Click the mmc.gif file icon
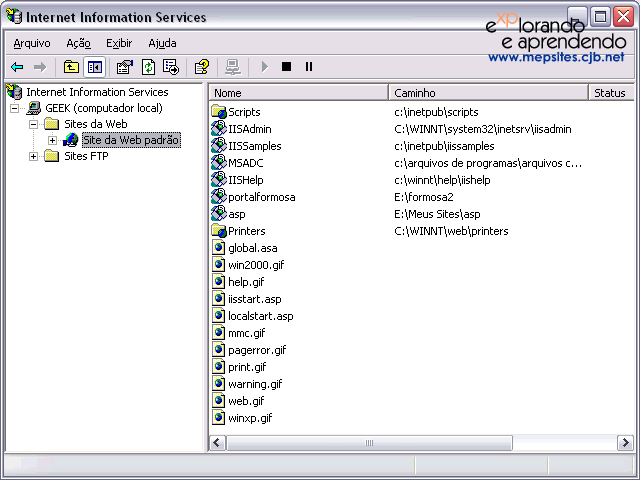Image resolution: width=640 pixels, height=480 pixels. 219,333
